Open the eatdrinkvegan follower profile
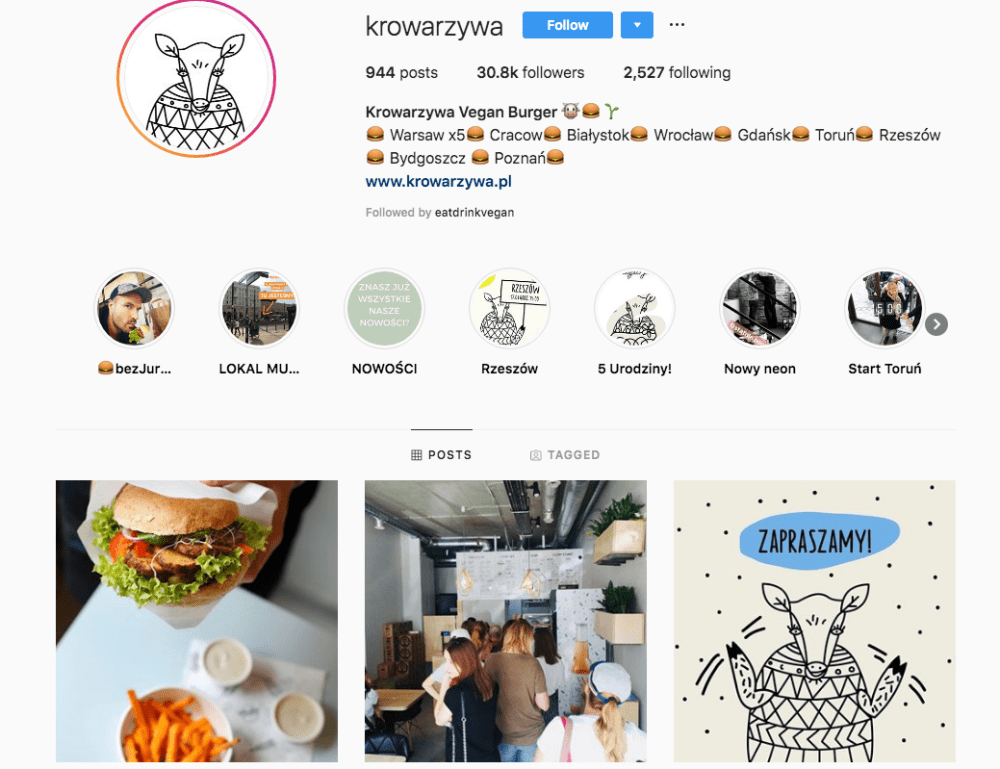Viewport: 1000px width, 769px height. [474, 212]
